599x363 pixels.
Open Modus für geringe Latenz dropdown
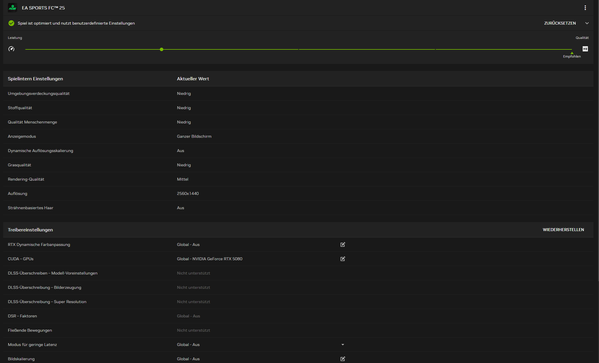tap(343, 345)
